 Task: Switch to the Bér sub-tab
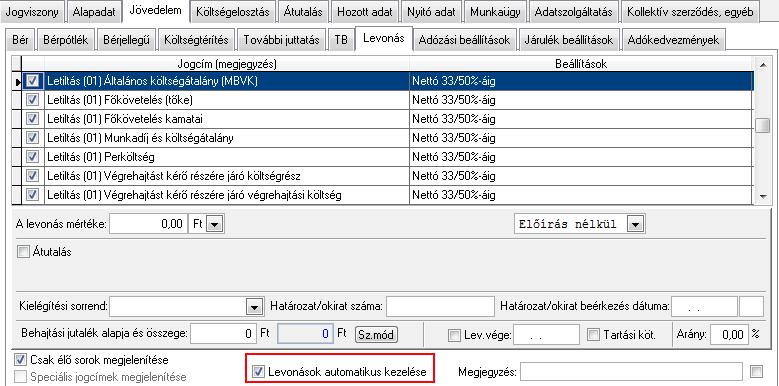point(20,41)
